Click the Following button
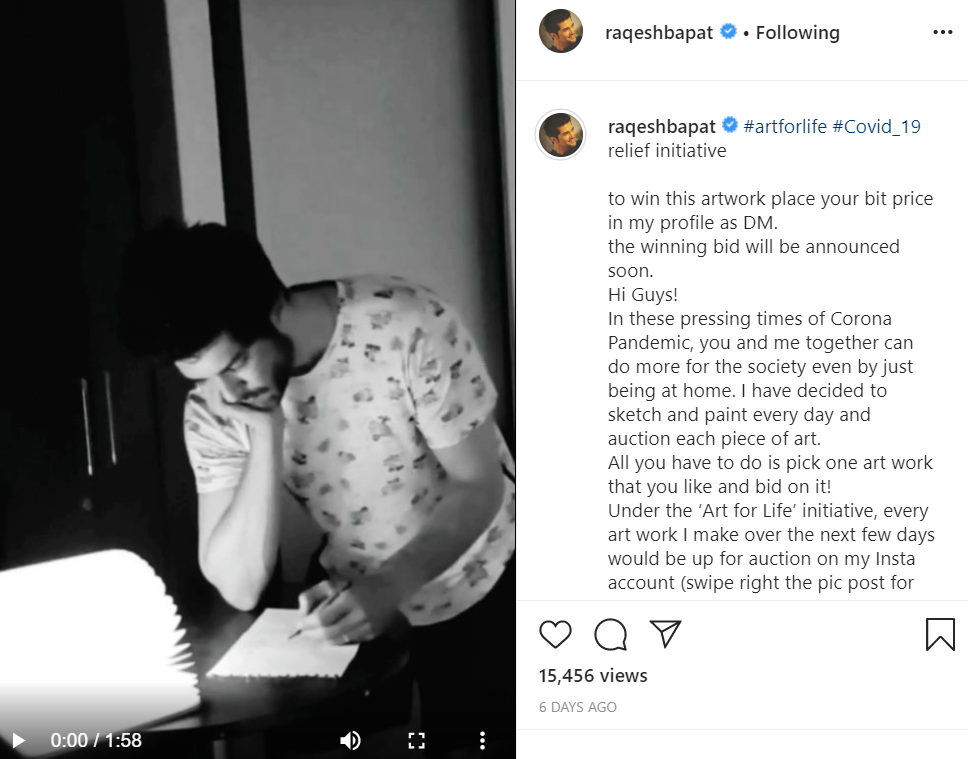The height and width of the screenshot is (759, 968). pos(797,33)
